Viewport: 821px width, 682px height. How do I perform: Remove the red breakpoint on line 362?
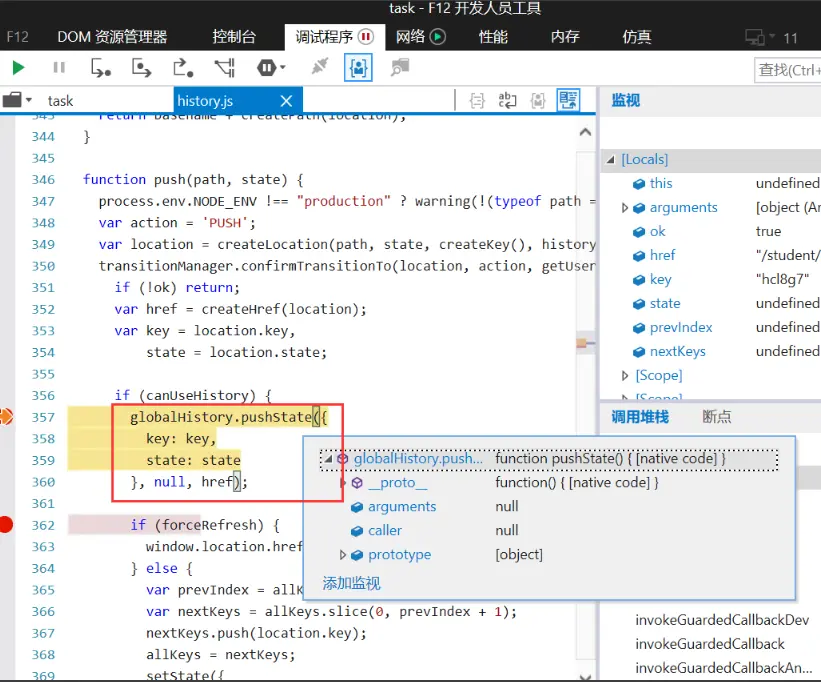click(x=6, y=524)
